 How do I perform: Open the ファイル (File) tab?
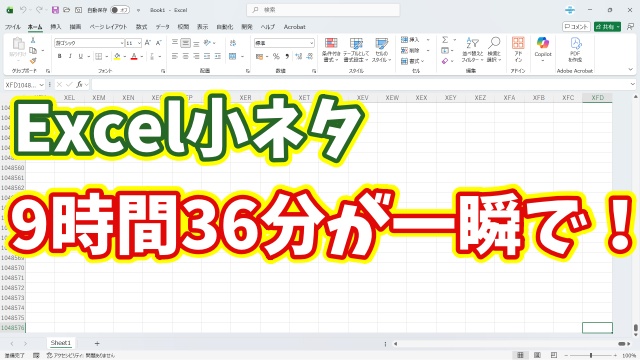[x=13, y=27]
